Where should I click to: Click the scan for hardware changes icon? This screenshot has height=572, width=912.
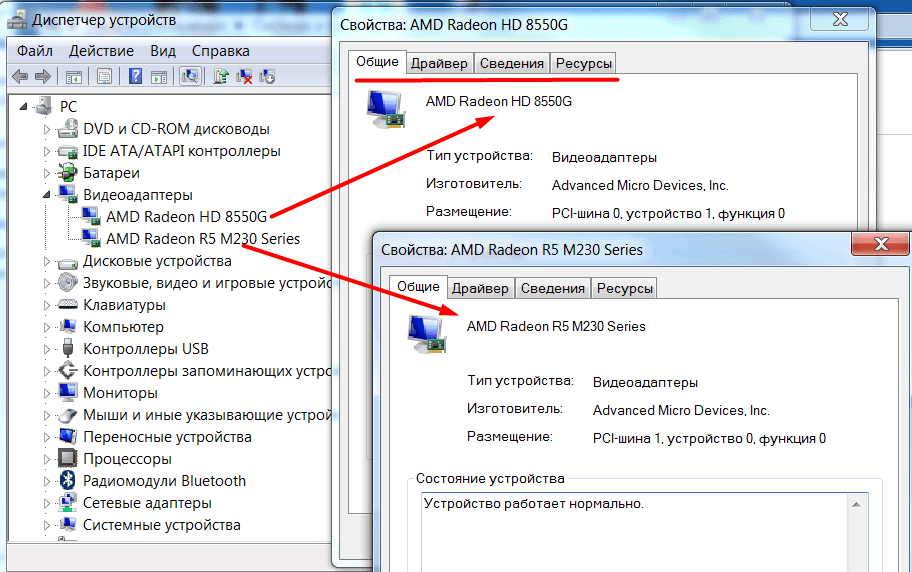point(190,76)
